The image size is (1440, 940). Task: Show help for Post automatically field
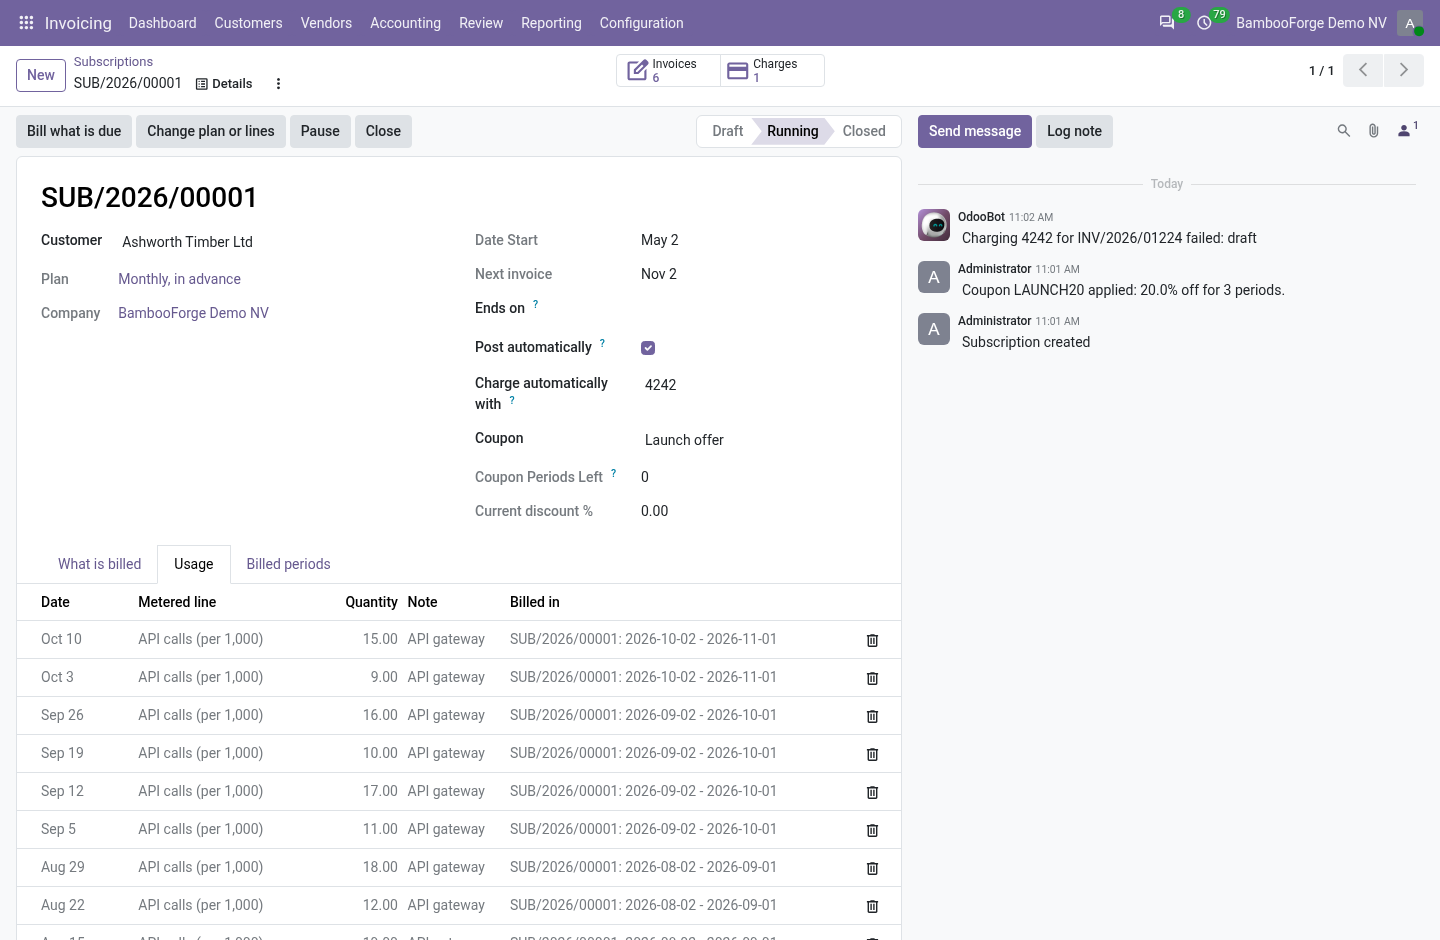click(602, 343)
